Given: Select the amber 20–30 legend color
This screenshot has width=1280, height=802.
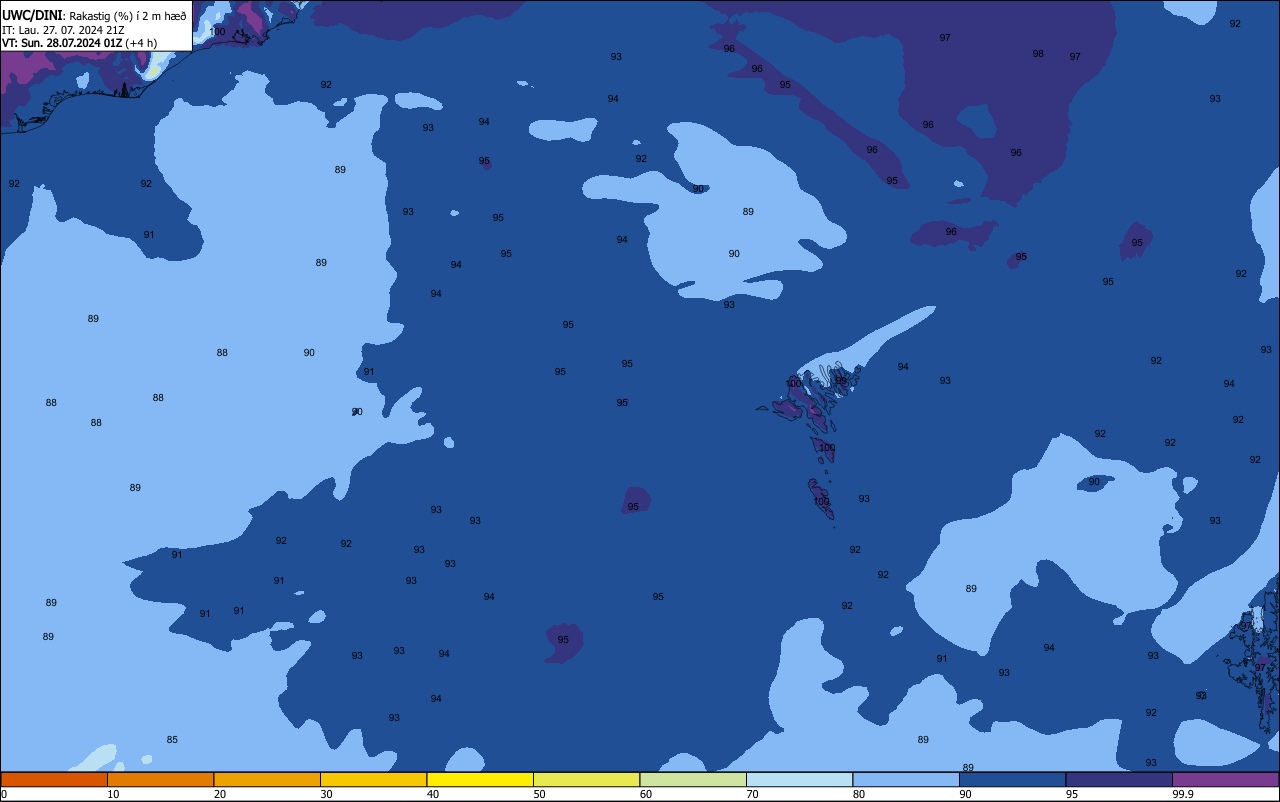Looking at the screenshot, I should coord(267,779).
